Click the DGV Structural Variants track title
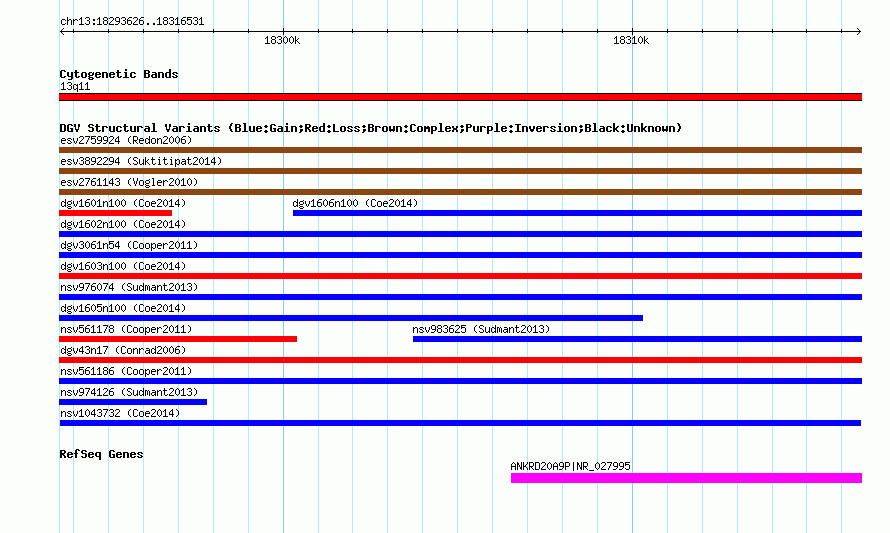Viewport: 890px width, 533px height. 370,128
